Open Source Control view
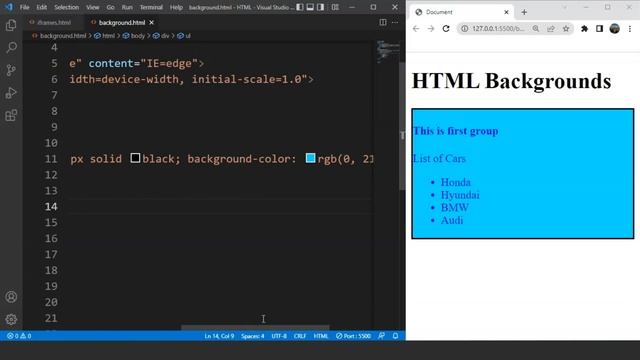 tap(11, 70)
